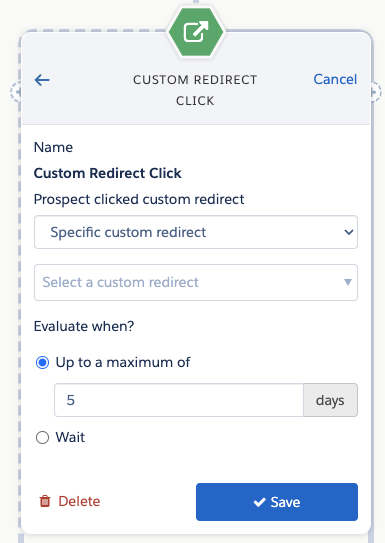This screenshot has height=543, width=385.
Task: Cancel editing the custom redirect click
Action: click(x=335, y=79)
